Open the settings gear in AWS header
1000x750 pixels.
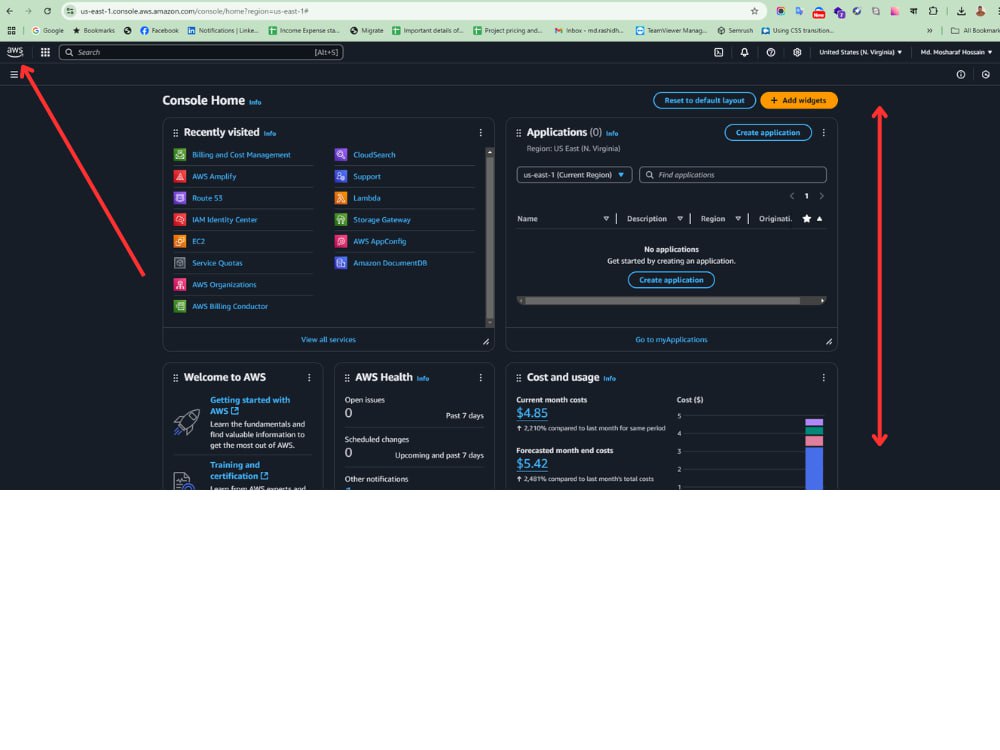[797, 52]
